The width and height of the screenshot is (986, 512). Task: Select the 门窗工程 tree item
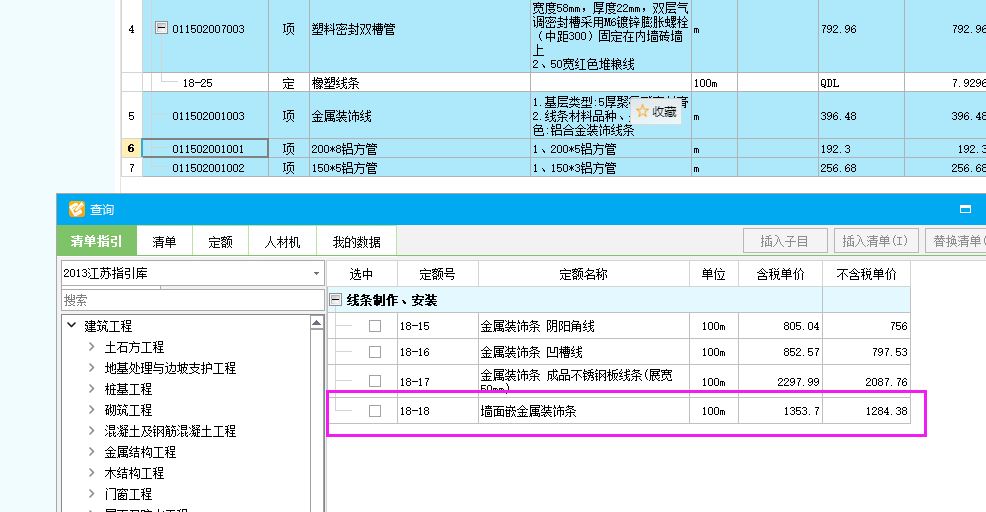[x=128, y=494]
